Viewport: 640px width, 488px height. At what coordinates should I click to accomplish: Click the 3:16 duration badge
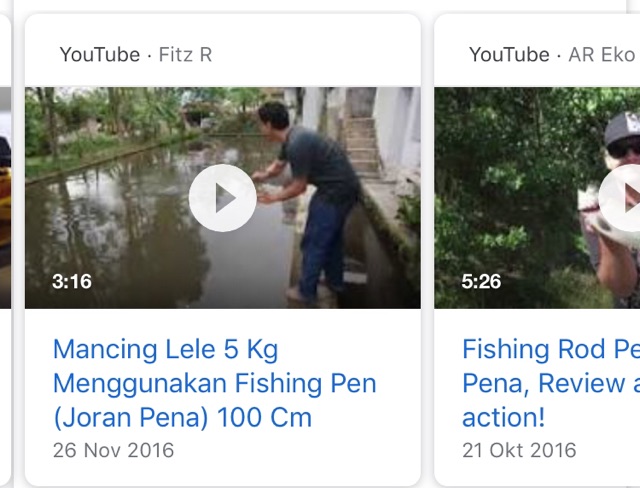72,281
